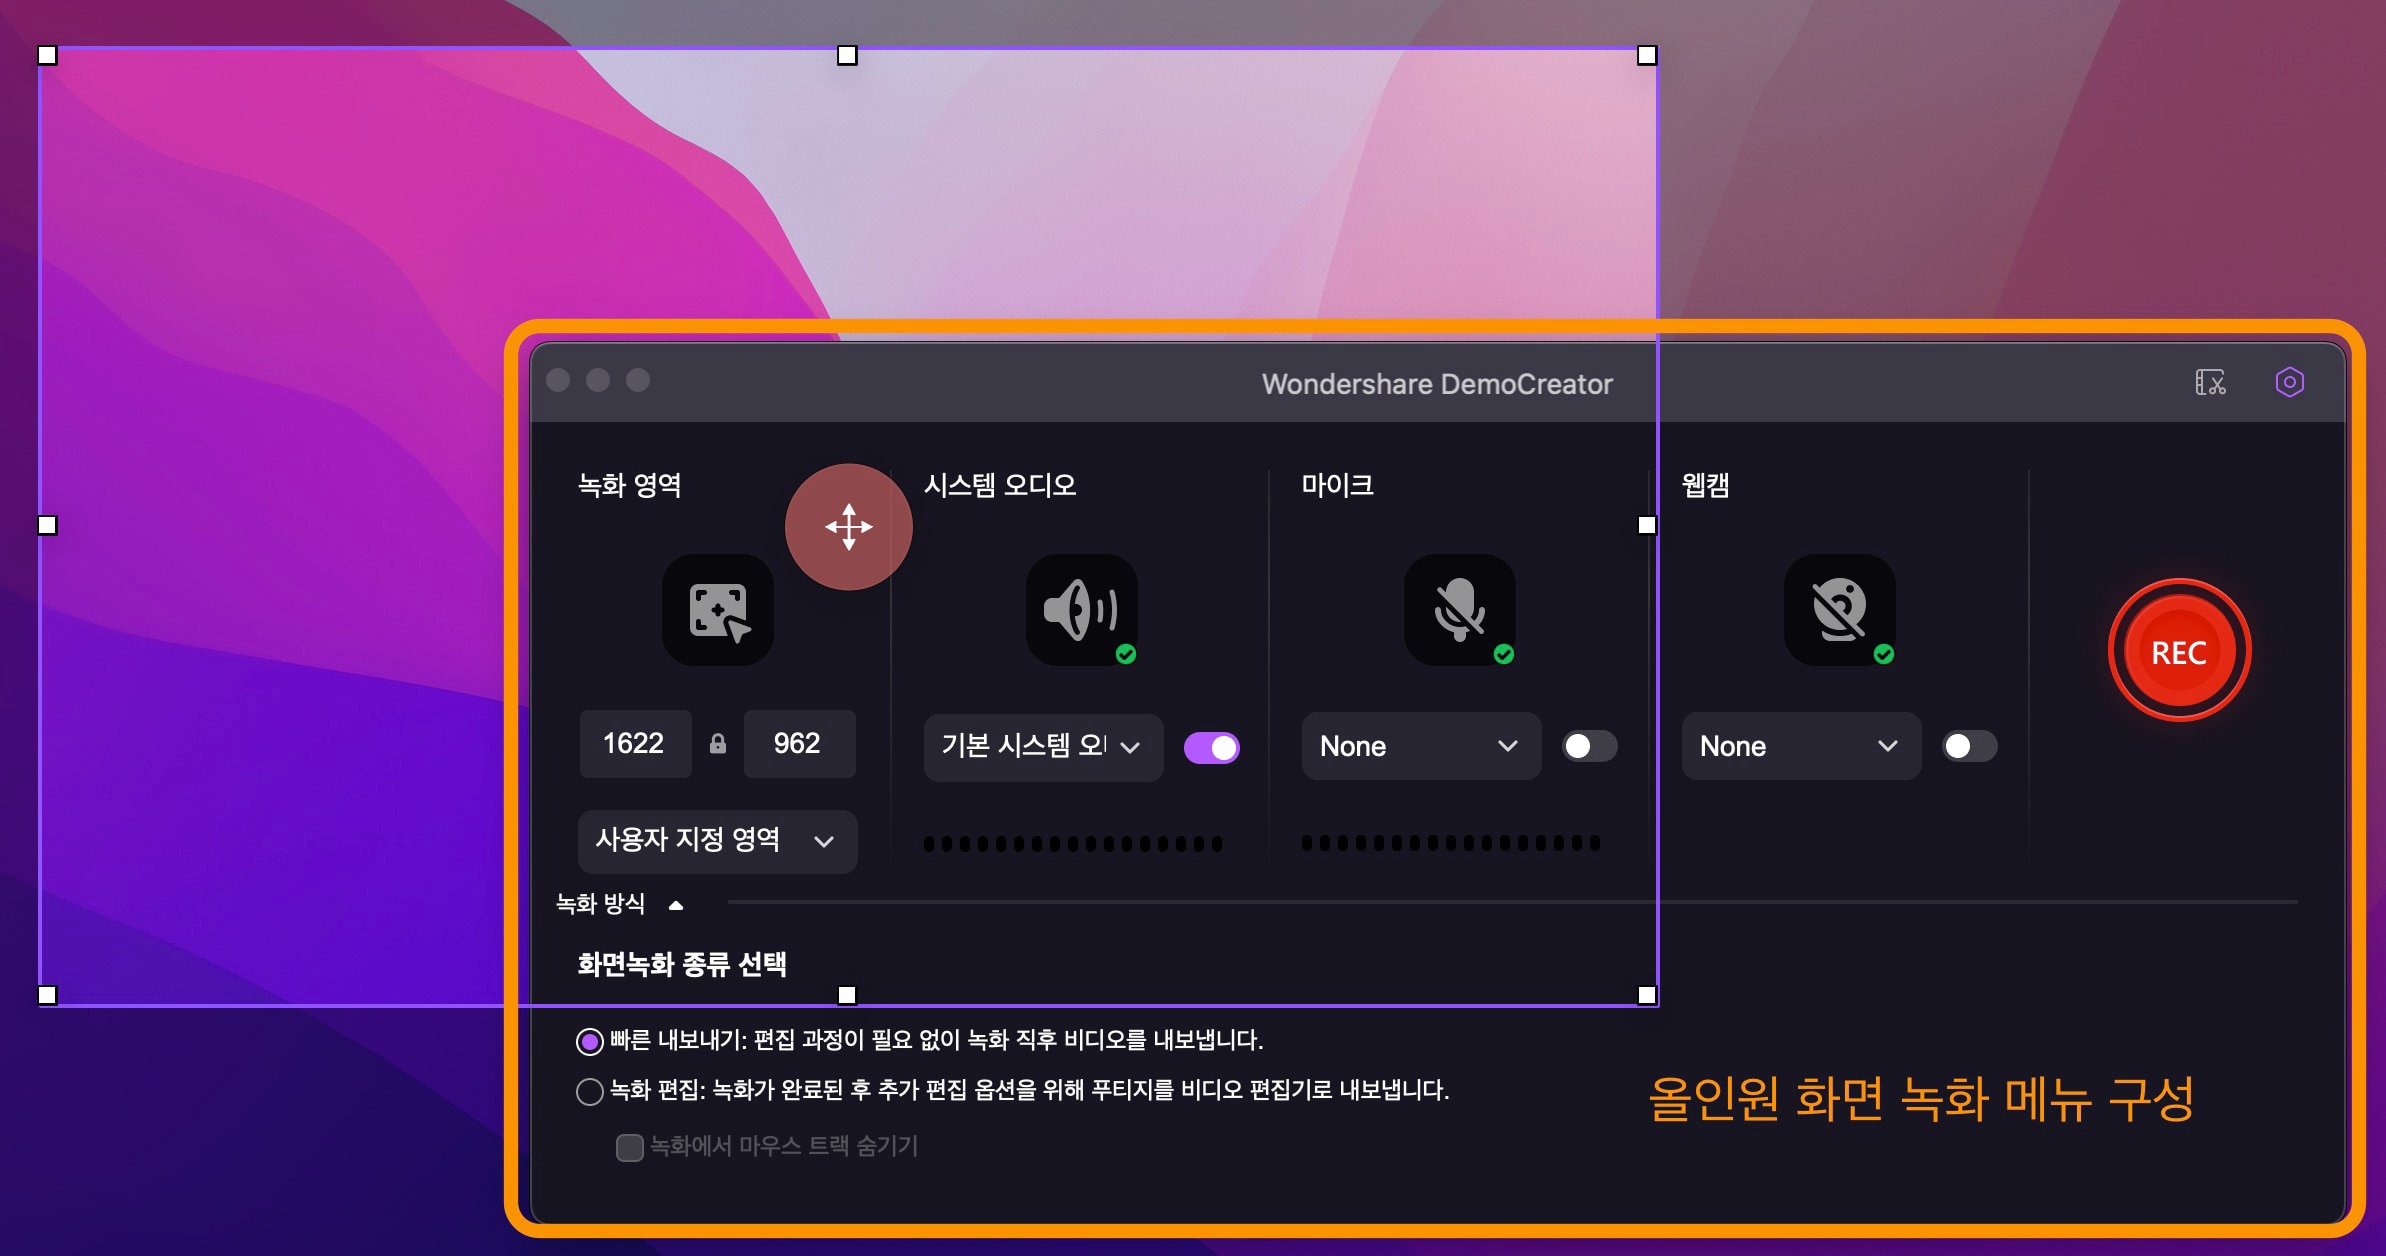Image resolution: width=2386 pixels, height=1256 pixels.
Task: Click the top-middle selection edge handle
Action: click(x=847, y=55)
